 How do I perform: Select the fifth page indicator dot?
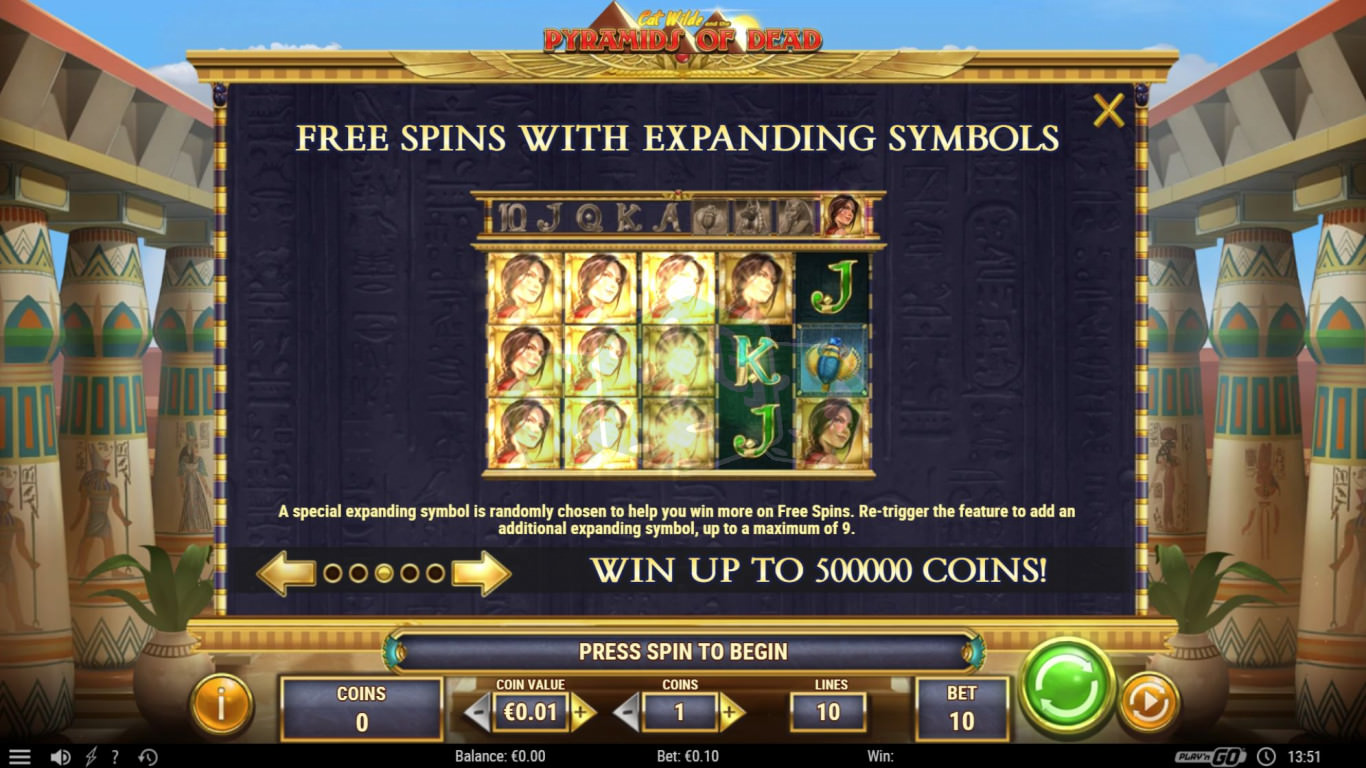435,573
